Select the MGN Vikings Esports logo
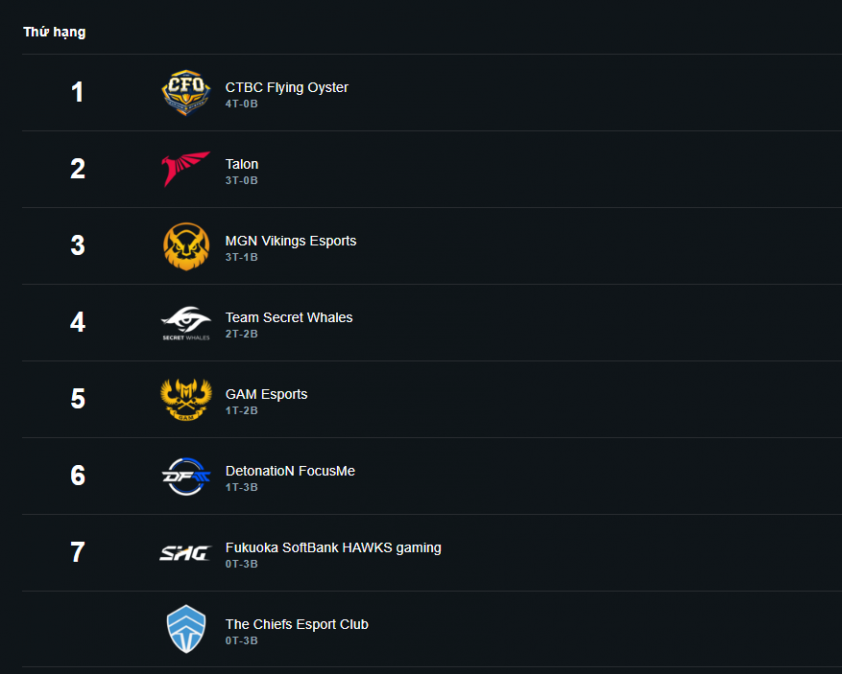The height and width of the screenshot is (674, 842). pyautogui.click(x=186, y=246)
